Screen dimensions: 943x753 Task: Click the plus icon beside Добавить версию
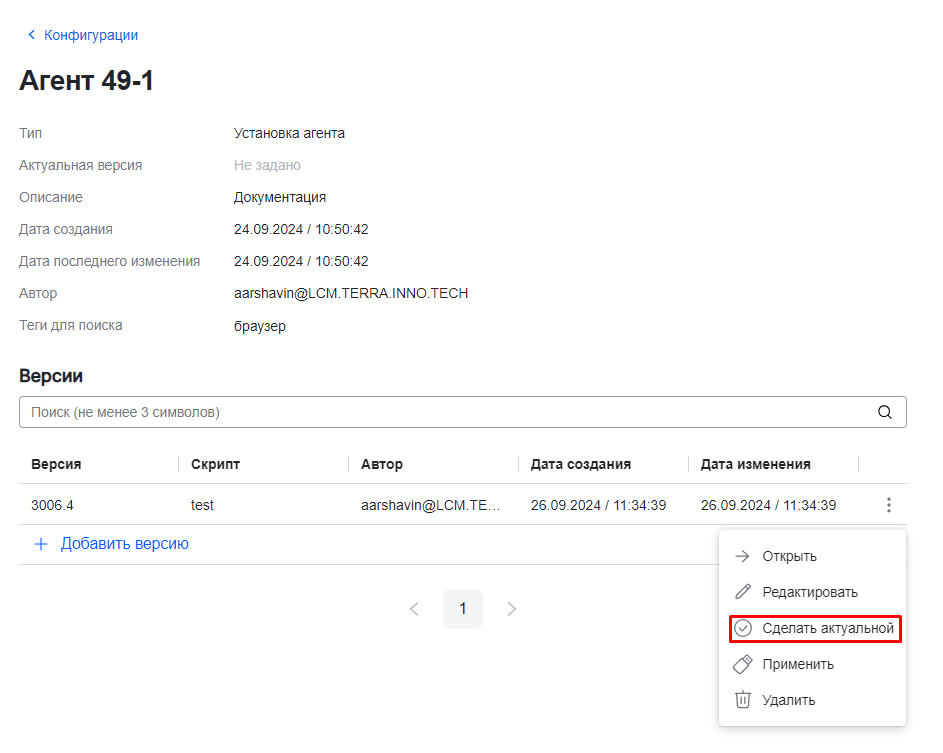pyautogui.click(x=41, y=544)
